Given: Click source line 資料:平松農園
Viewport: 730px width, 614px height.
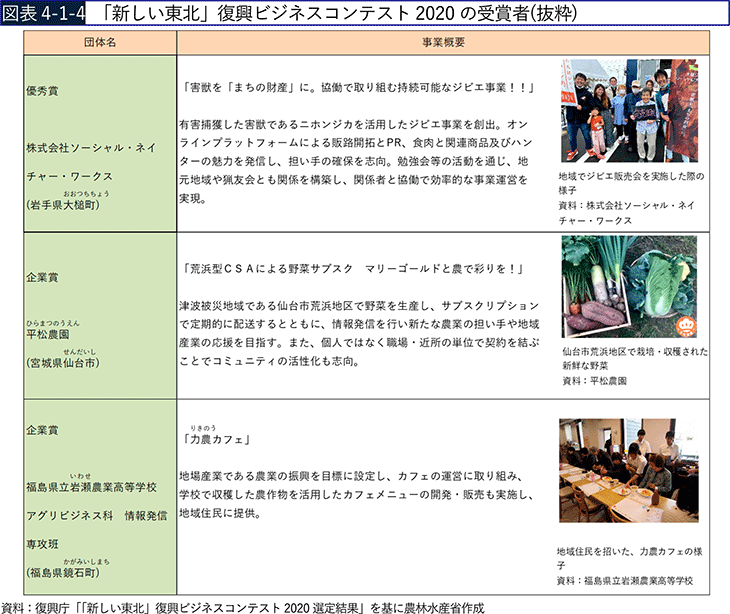Looking at the screenshot, I should pyautogui.click(x=595, y=381).
